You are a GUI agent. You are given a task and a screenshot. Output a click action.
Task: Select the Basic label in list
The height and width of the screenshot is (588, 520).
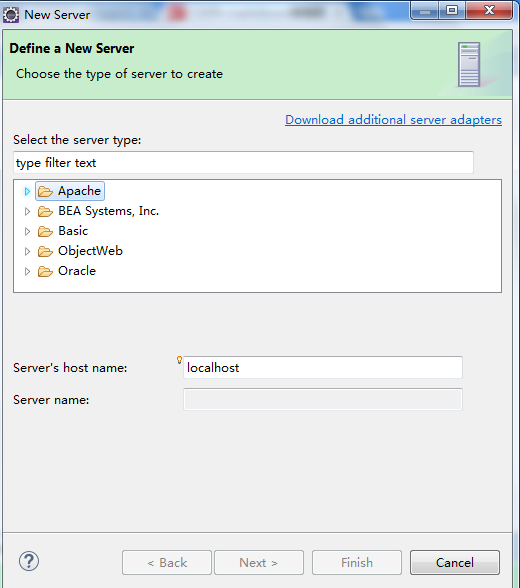click(73, 231)
